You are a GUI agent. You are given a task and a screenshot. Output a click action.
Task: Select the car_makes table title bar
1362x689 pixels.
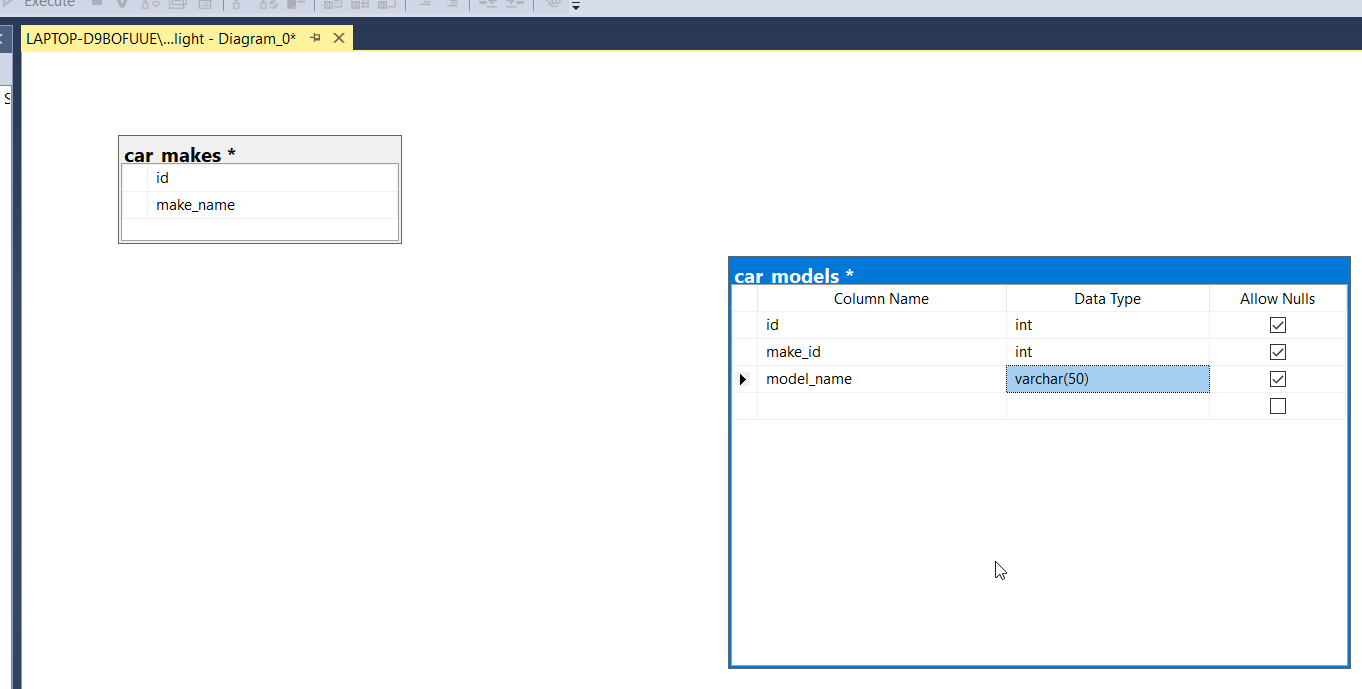260,154
